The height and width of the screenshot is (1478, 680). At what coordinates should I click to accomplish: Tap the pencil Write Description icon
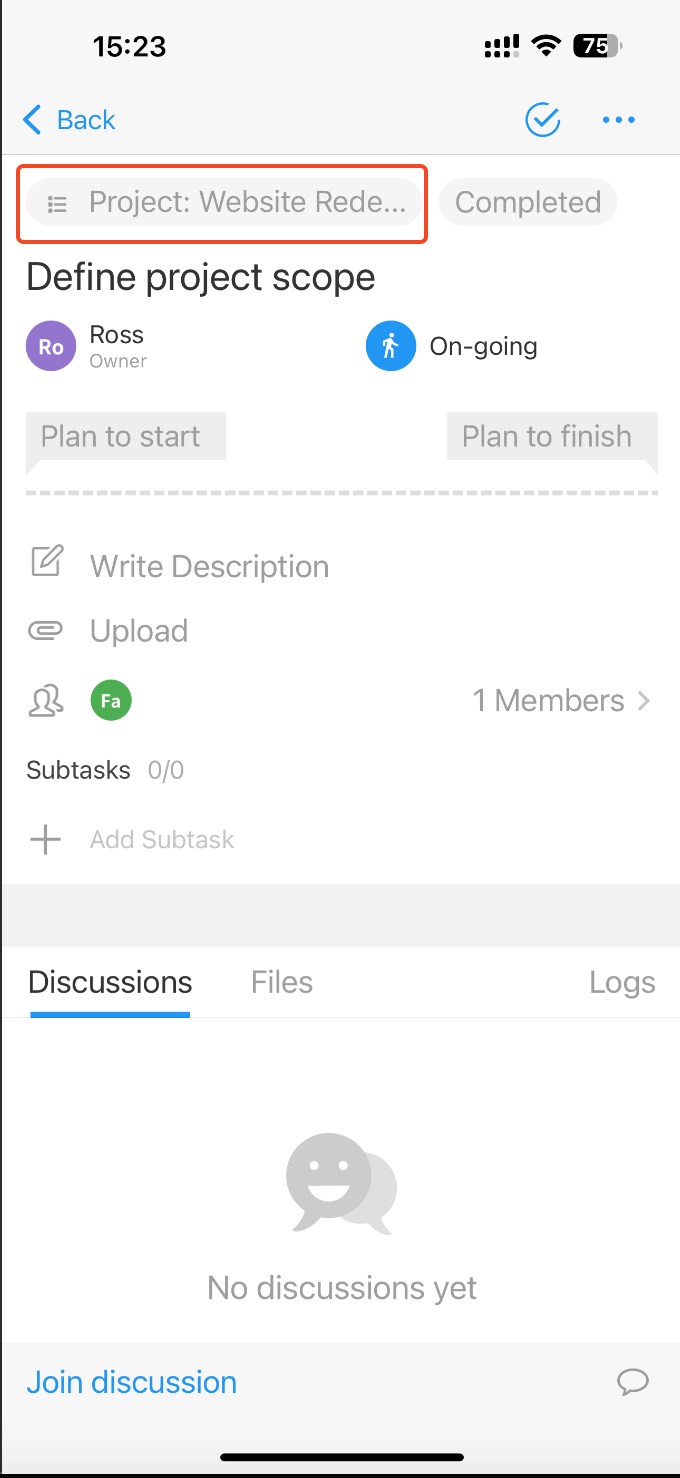(x=47, y=562)
